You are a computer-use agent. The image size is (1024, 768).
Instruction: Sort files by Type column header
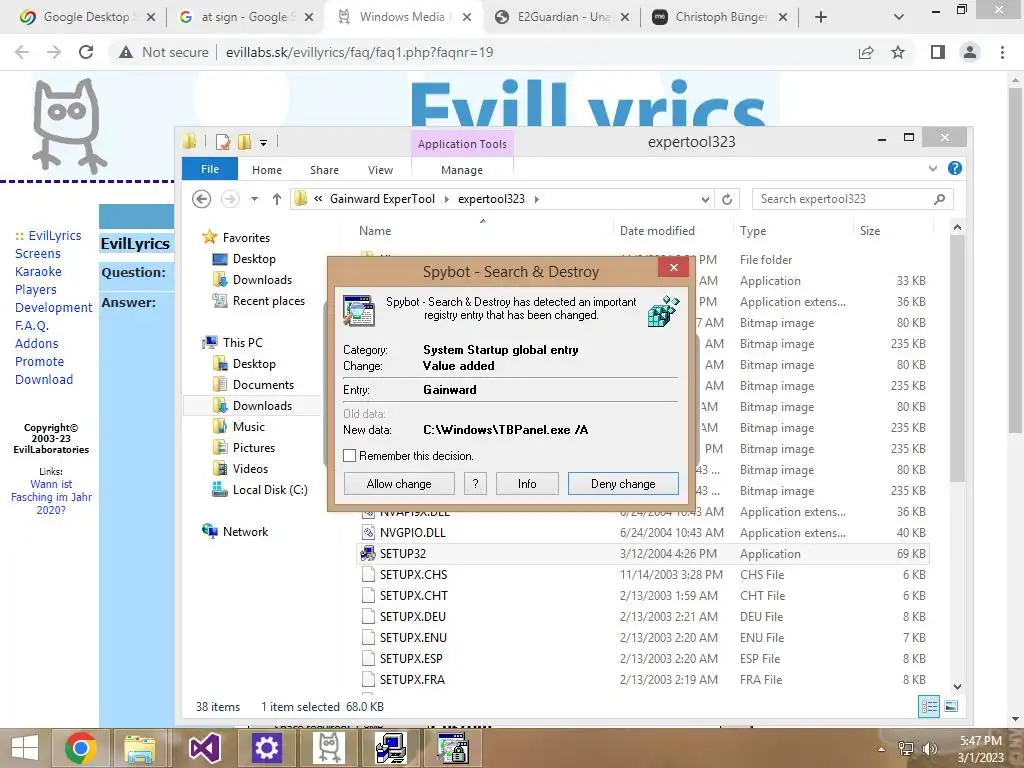(753, 231)
